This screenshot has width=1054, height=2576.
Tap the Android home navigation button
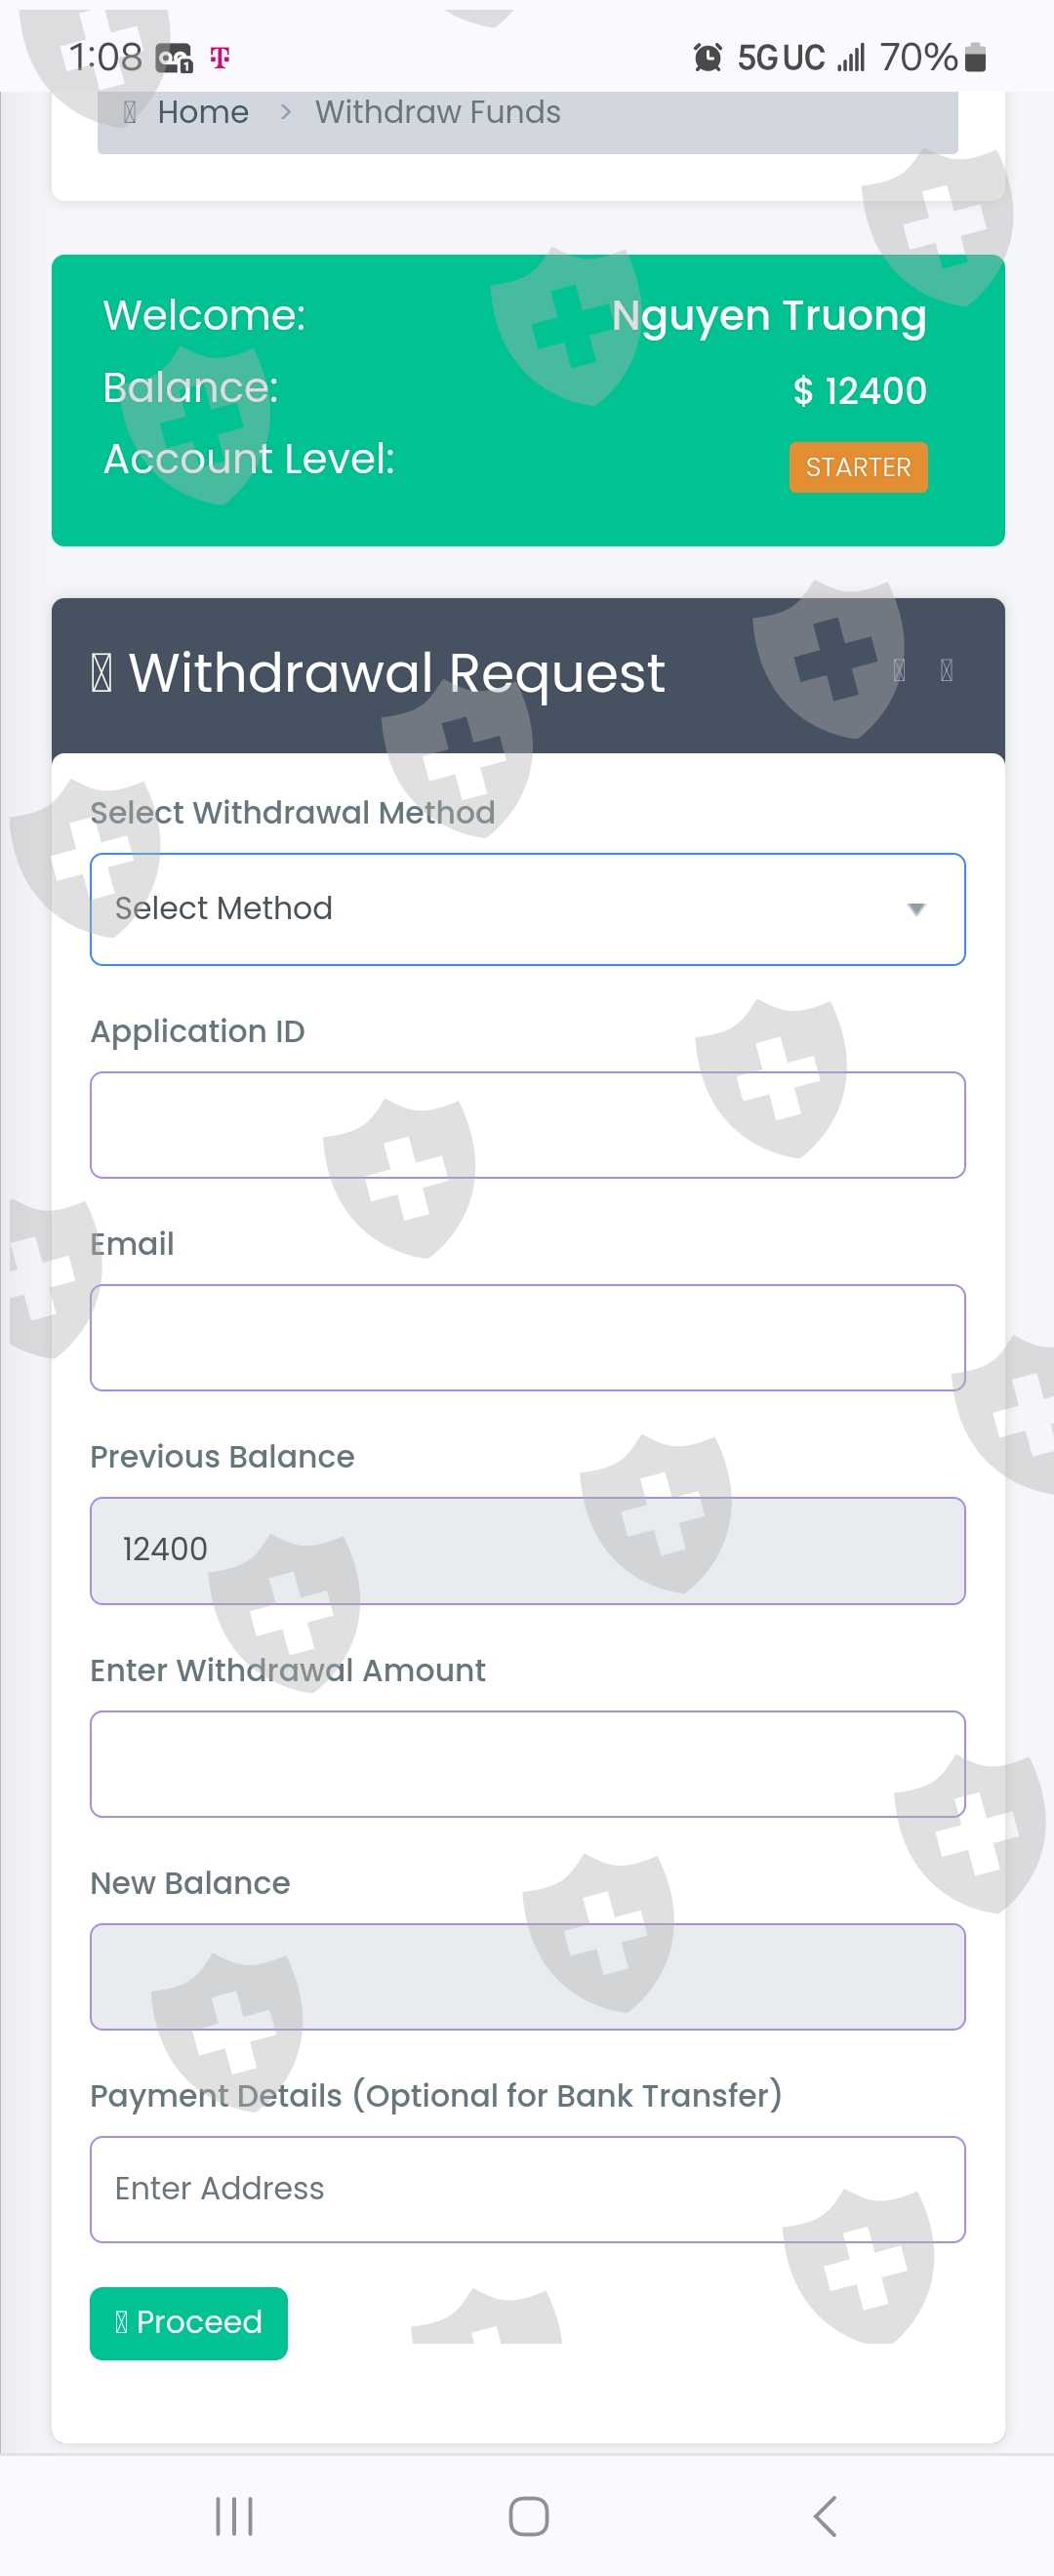[x=528, y=2516]
